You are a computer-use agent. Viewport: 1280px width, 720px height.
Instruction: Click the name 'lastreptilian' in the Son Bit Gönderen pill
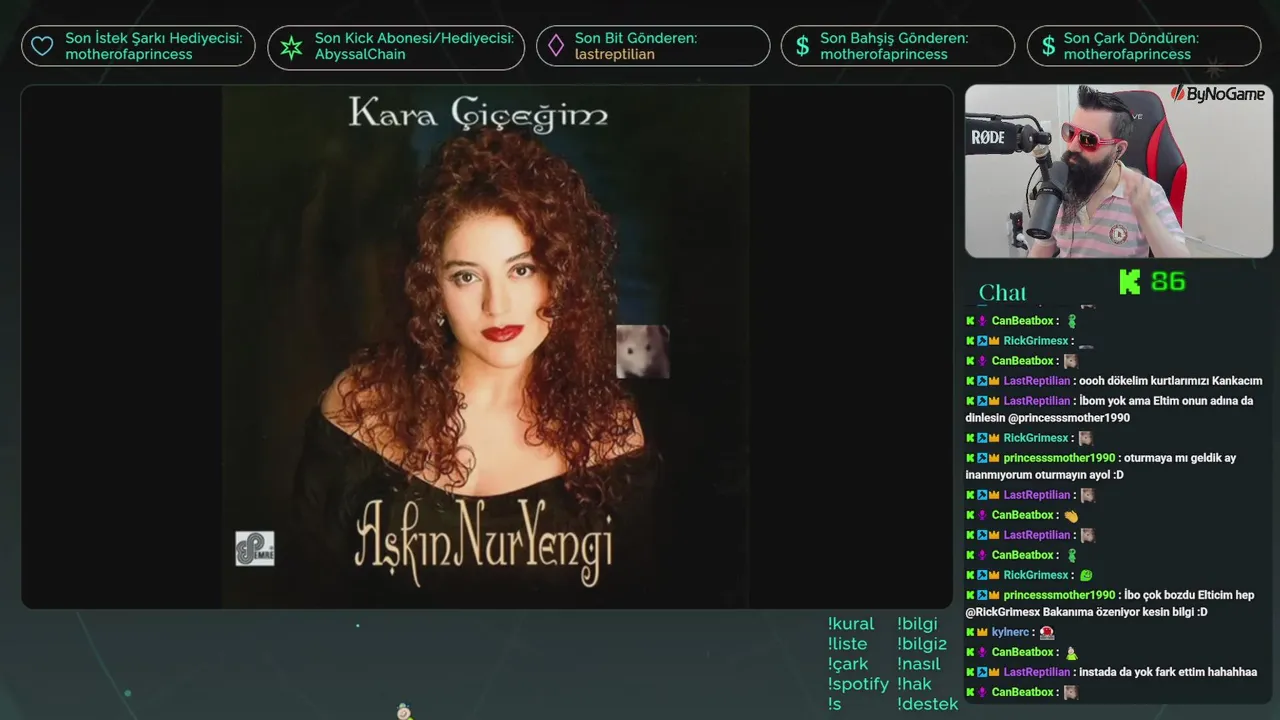click(x=614, y=54)
